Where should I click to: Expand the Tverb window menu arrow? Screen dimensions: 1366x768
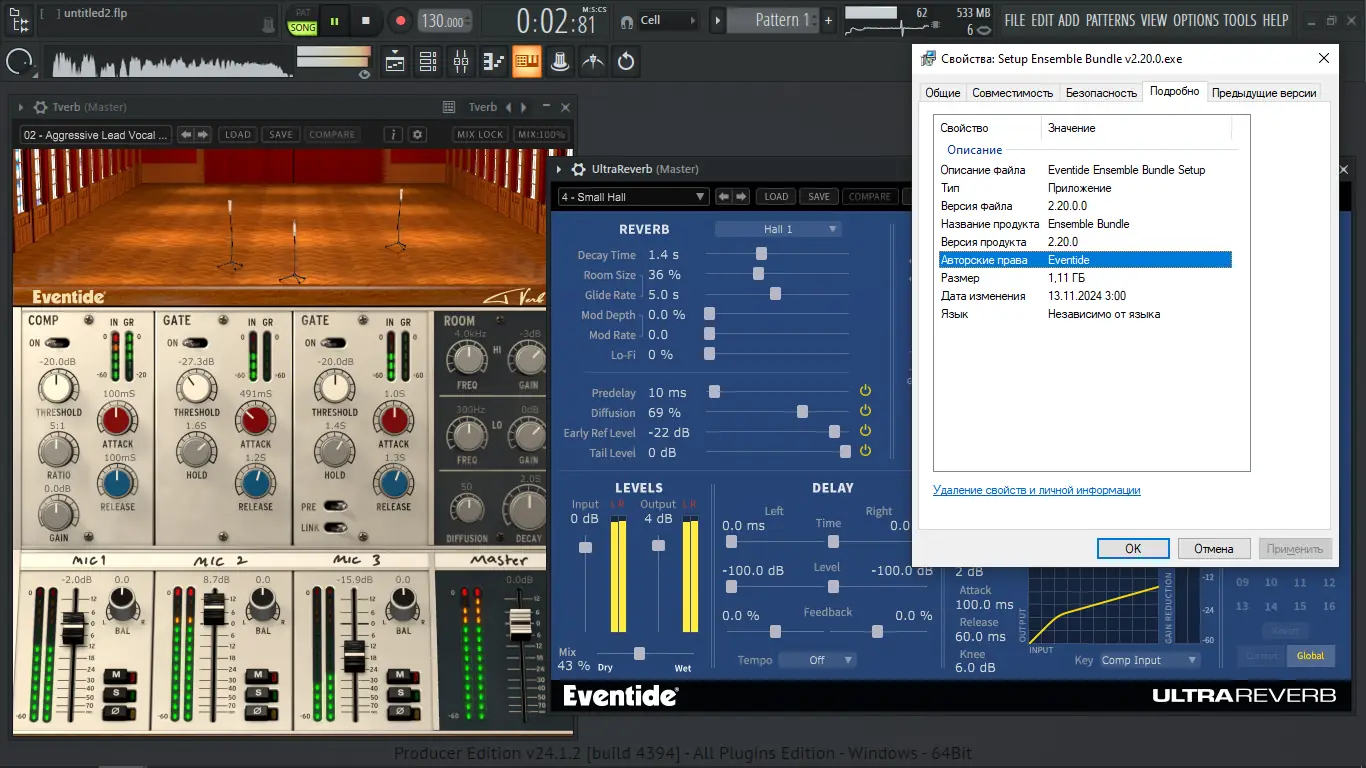[22, 107]
